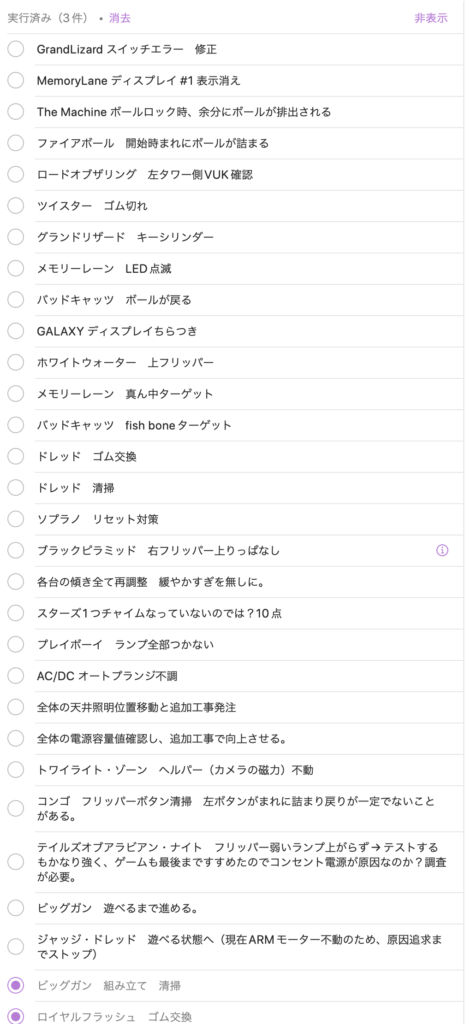Check off ドレッド 清掃 task

(16, 488)
